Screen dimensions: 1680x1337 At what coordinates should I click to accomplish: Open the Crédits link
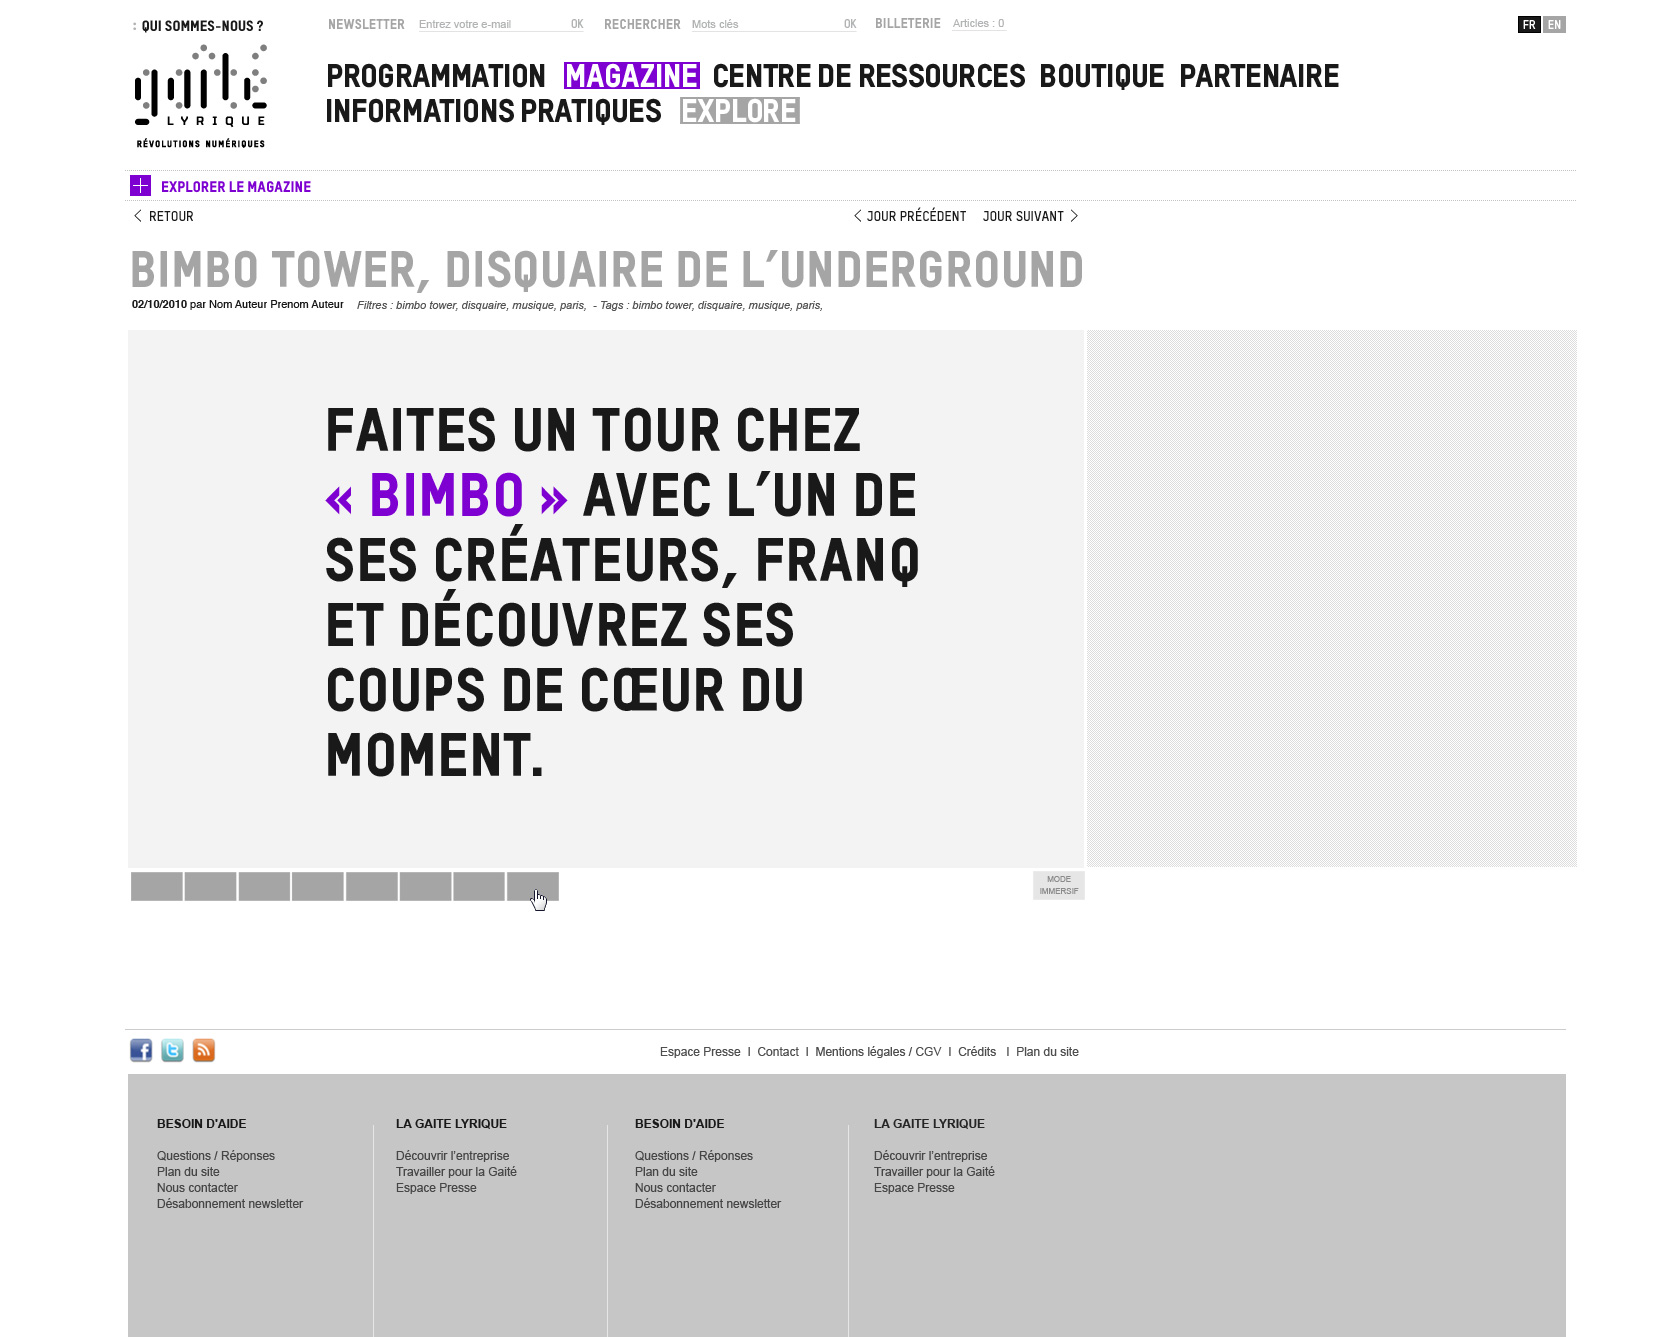(977, 1052)
